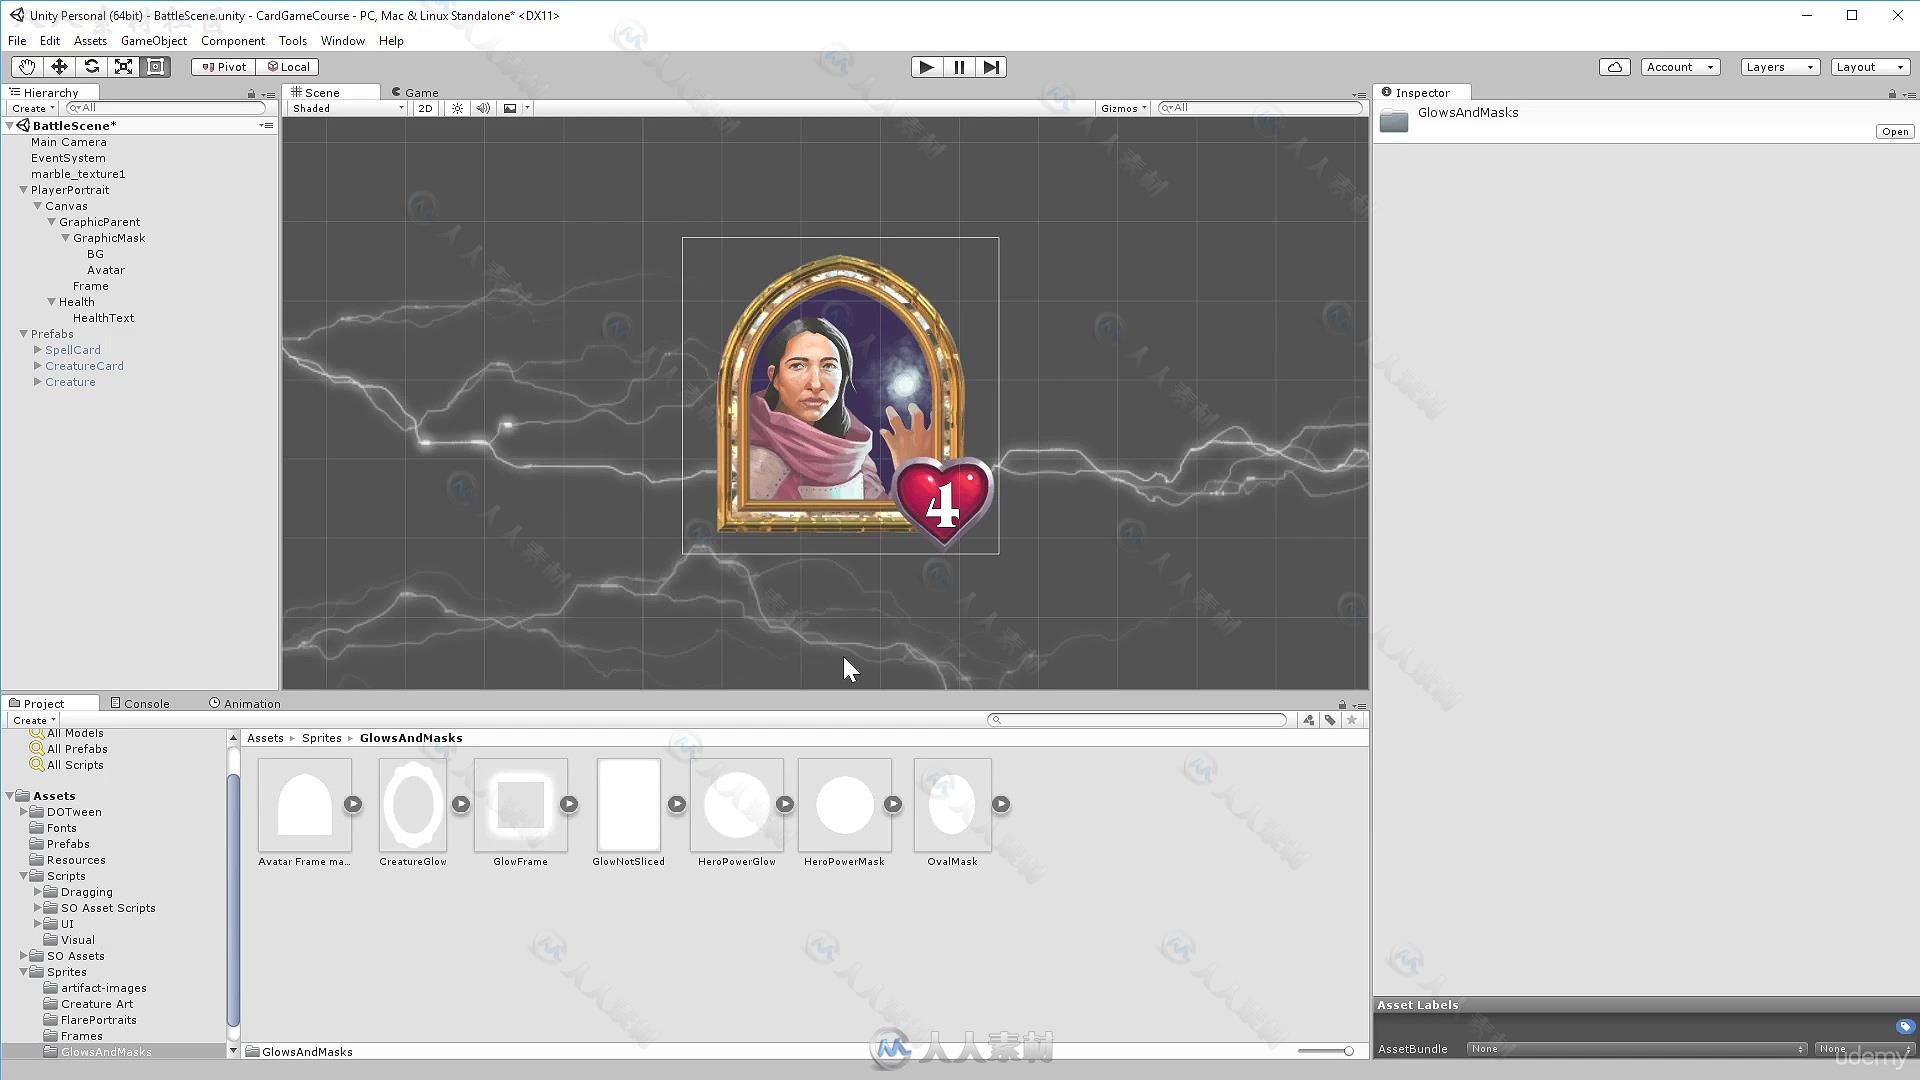
Task: Switch to the Animation tab
Action: (x=245, y=704)
